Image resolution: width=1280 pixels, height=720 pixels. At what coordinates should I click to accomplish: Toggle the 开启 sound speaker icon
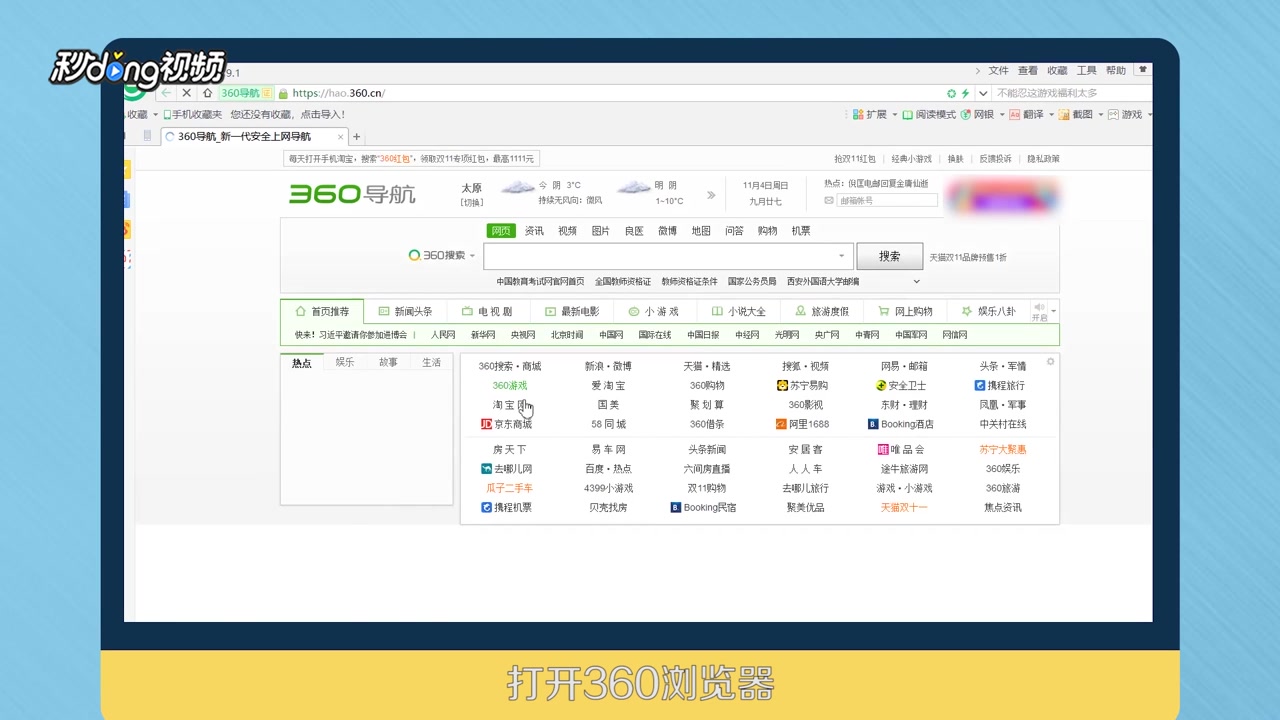click(1039, 307)
